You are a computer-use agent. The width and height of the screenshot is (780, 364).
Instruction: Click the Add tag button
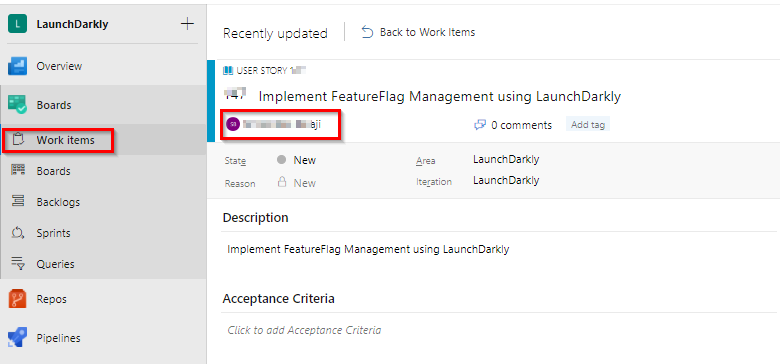point(588,125)
